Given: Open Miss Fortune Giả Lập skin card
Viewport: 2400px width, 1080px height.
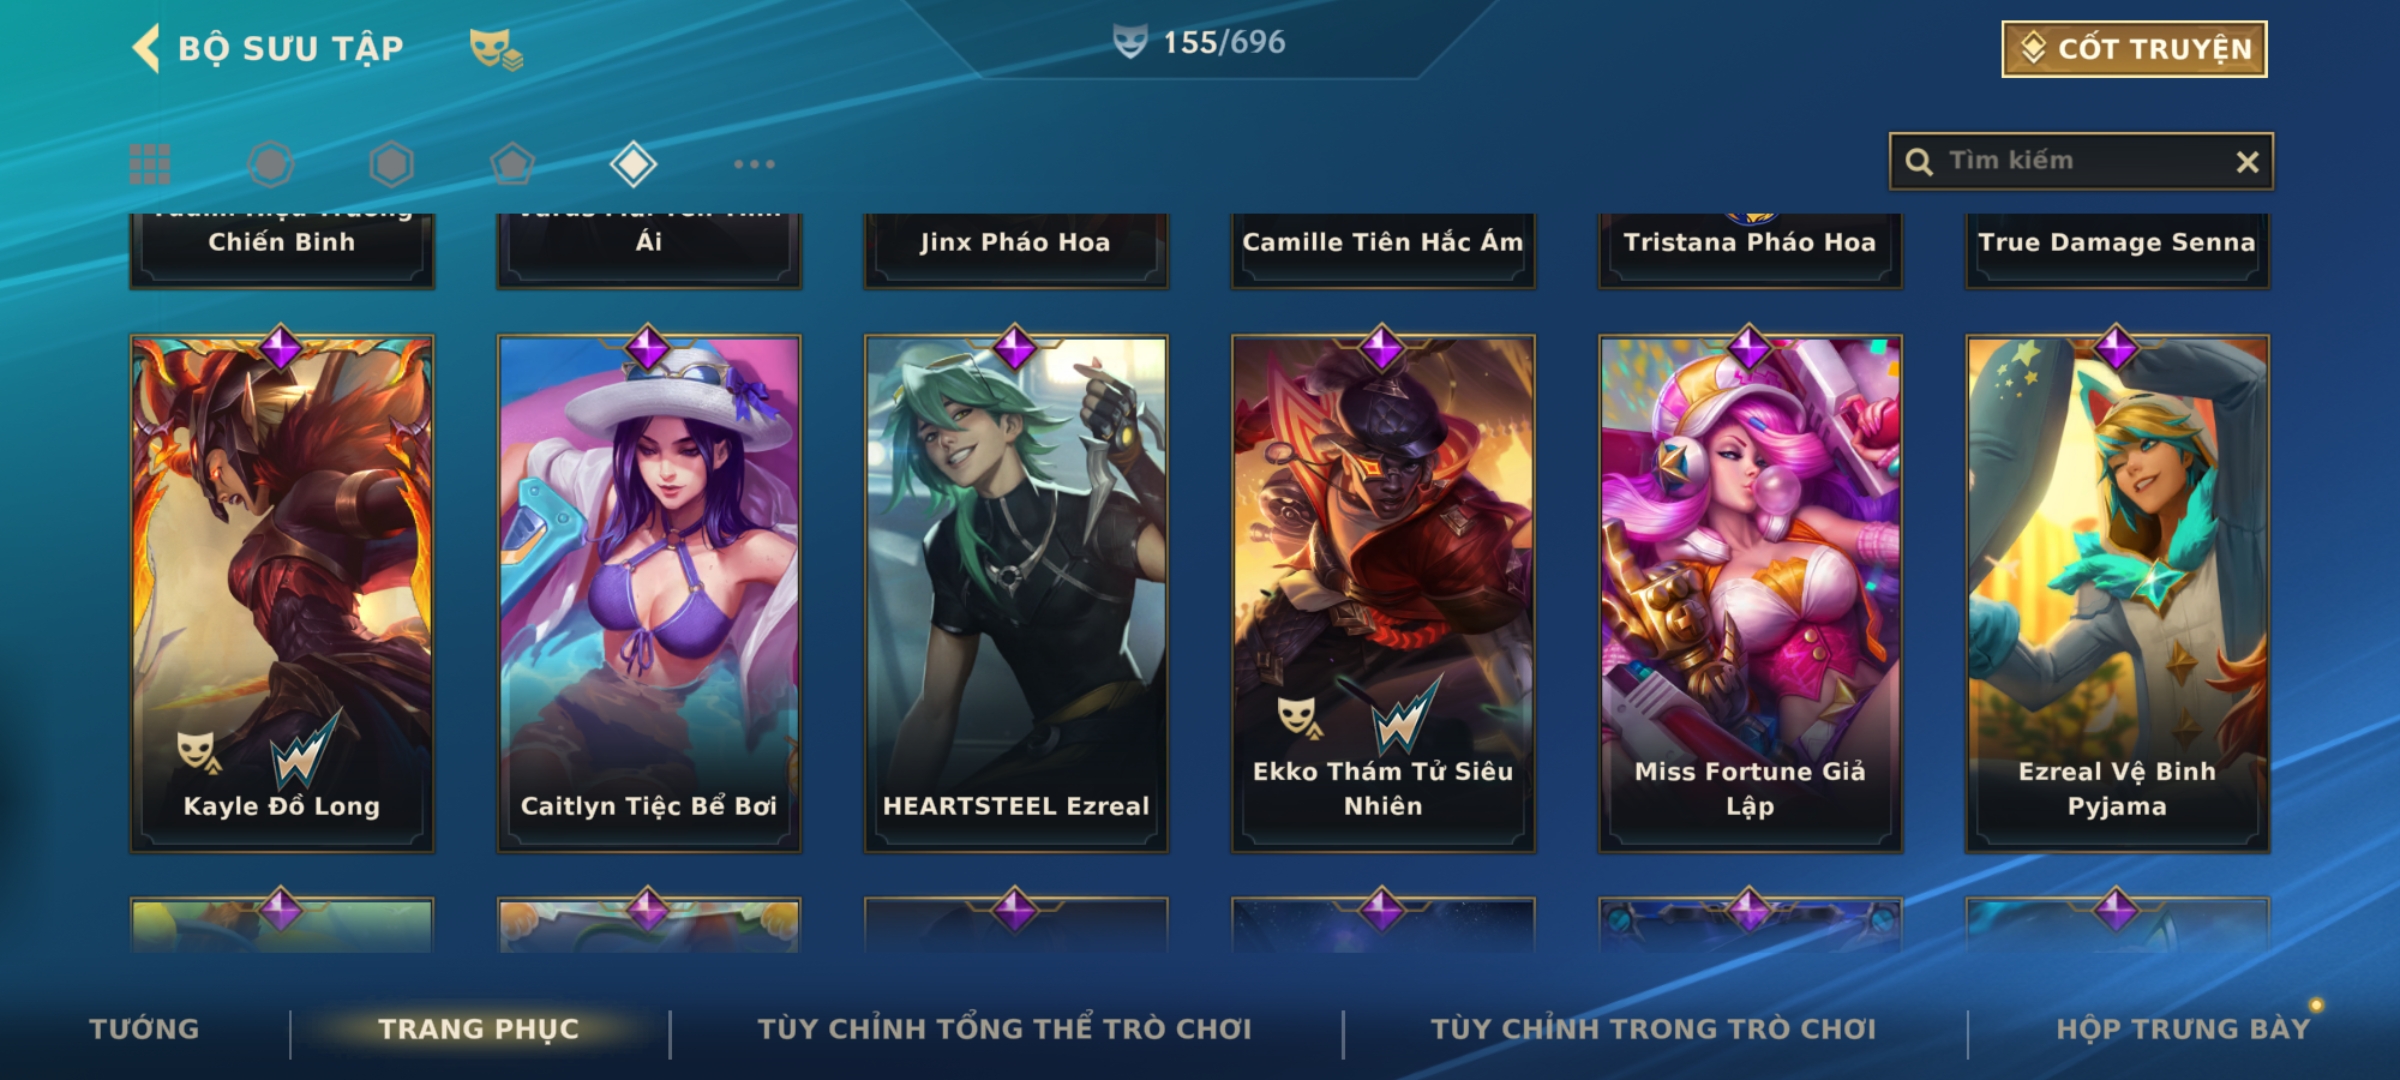Looking at the screenshot, I should [1750, 594].
